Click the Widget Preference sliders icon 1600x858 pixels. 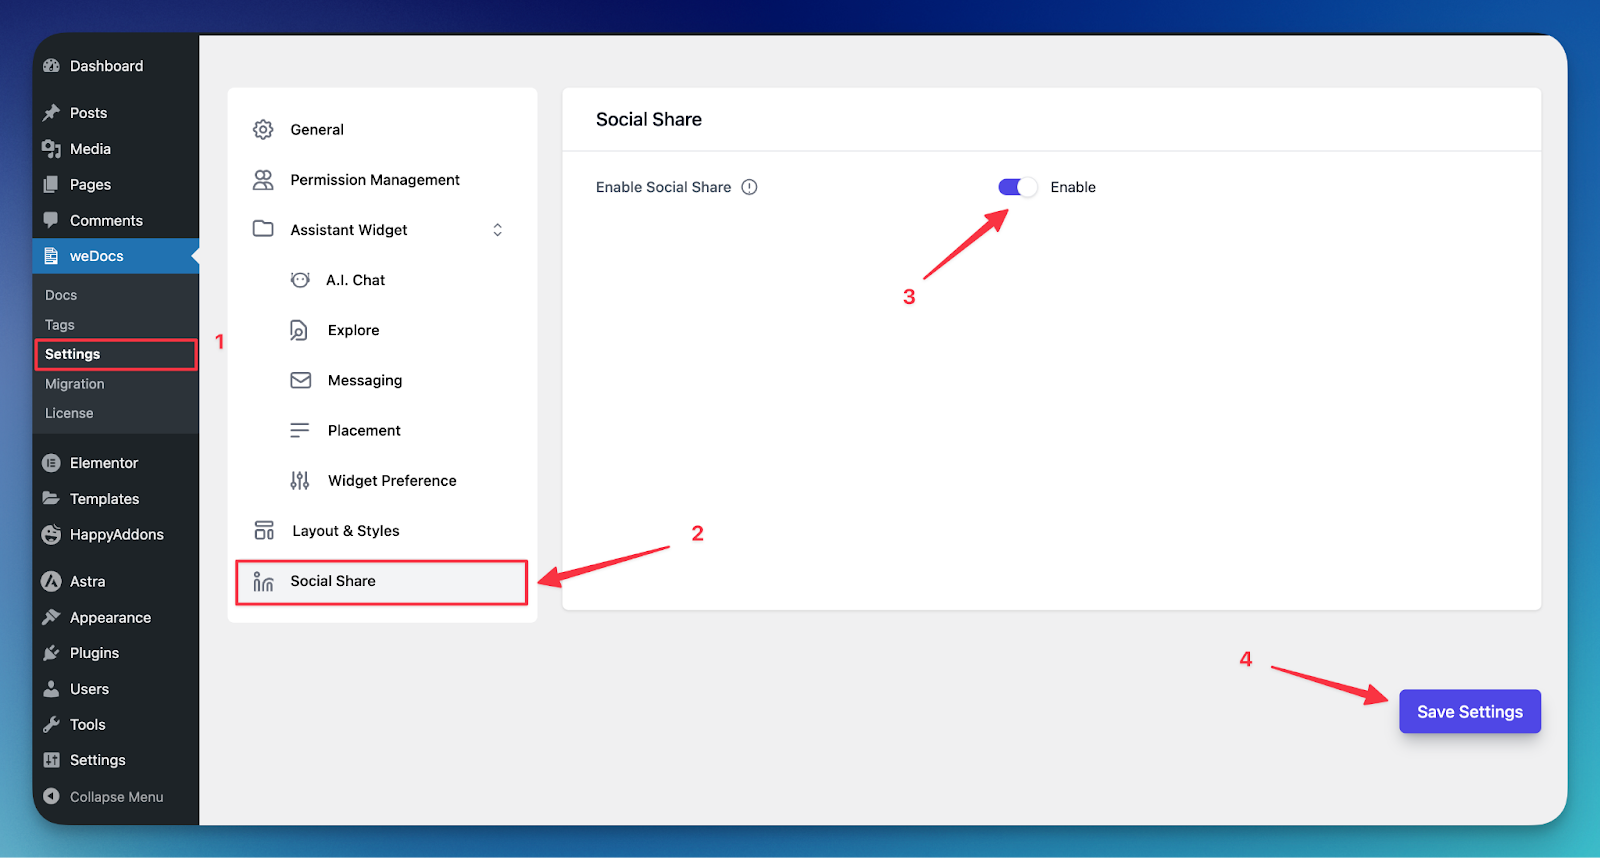300,481
